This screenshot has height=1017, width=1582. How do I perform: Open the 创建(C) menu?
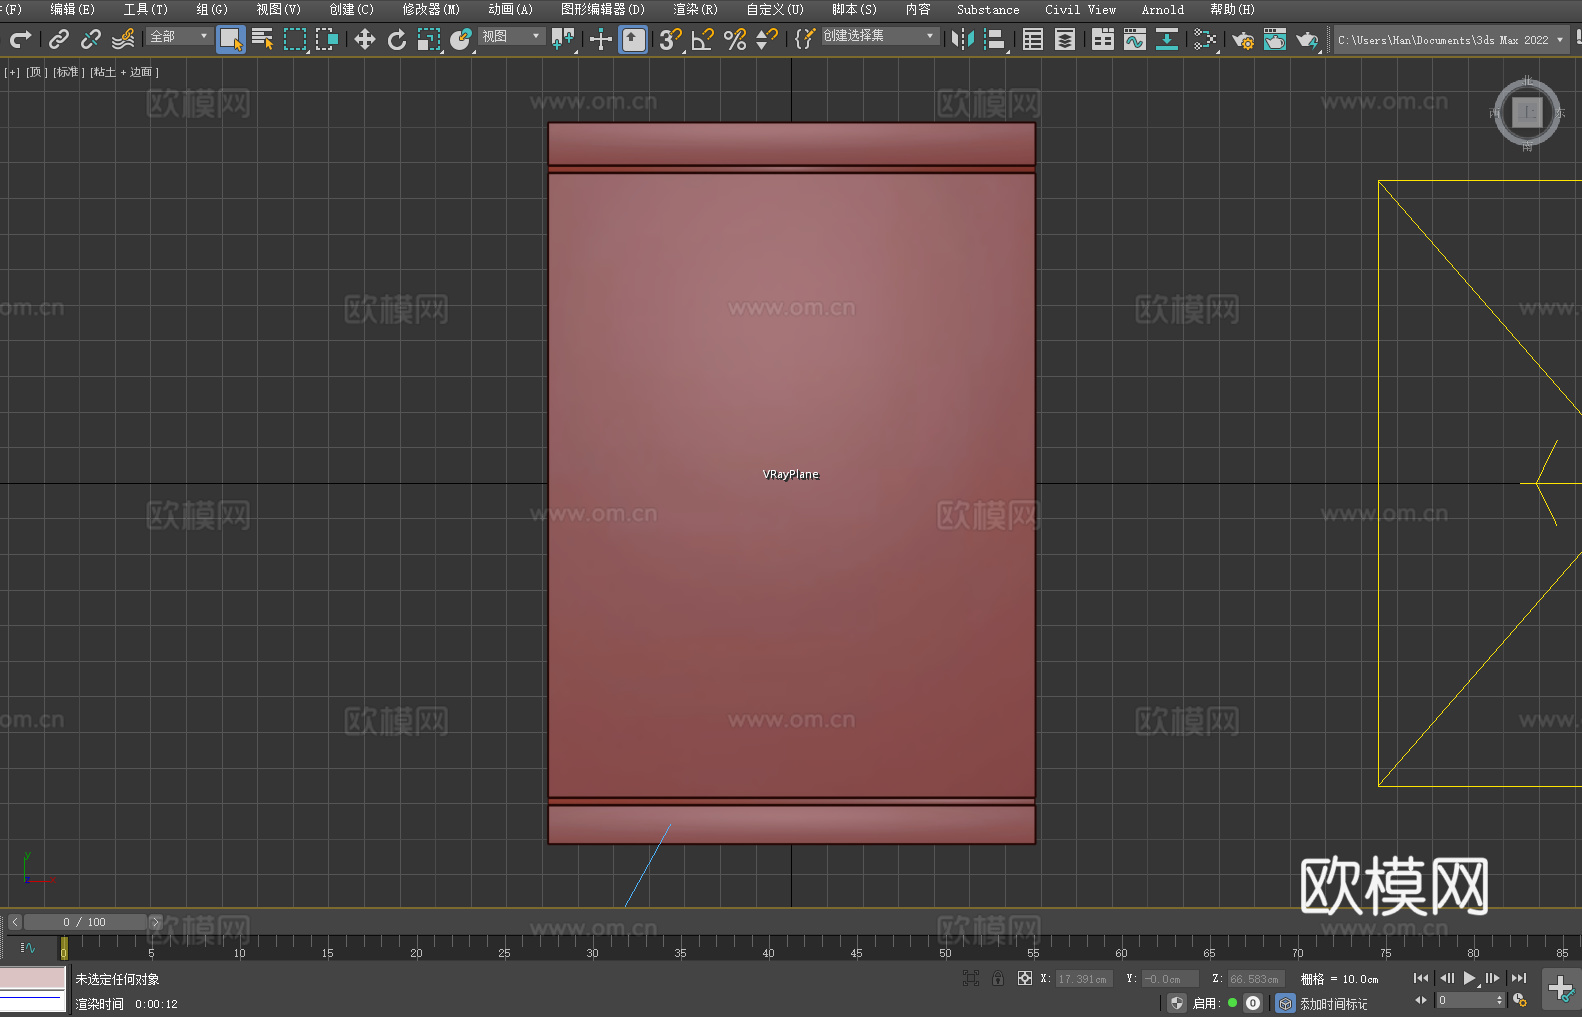pyautogui.click(x=351, y=9)
